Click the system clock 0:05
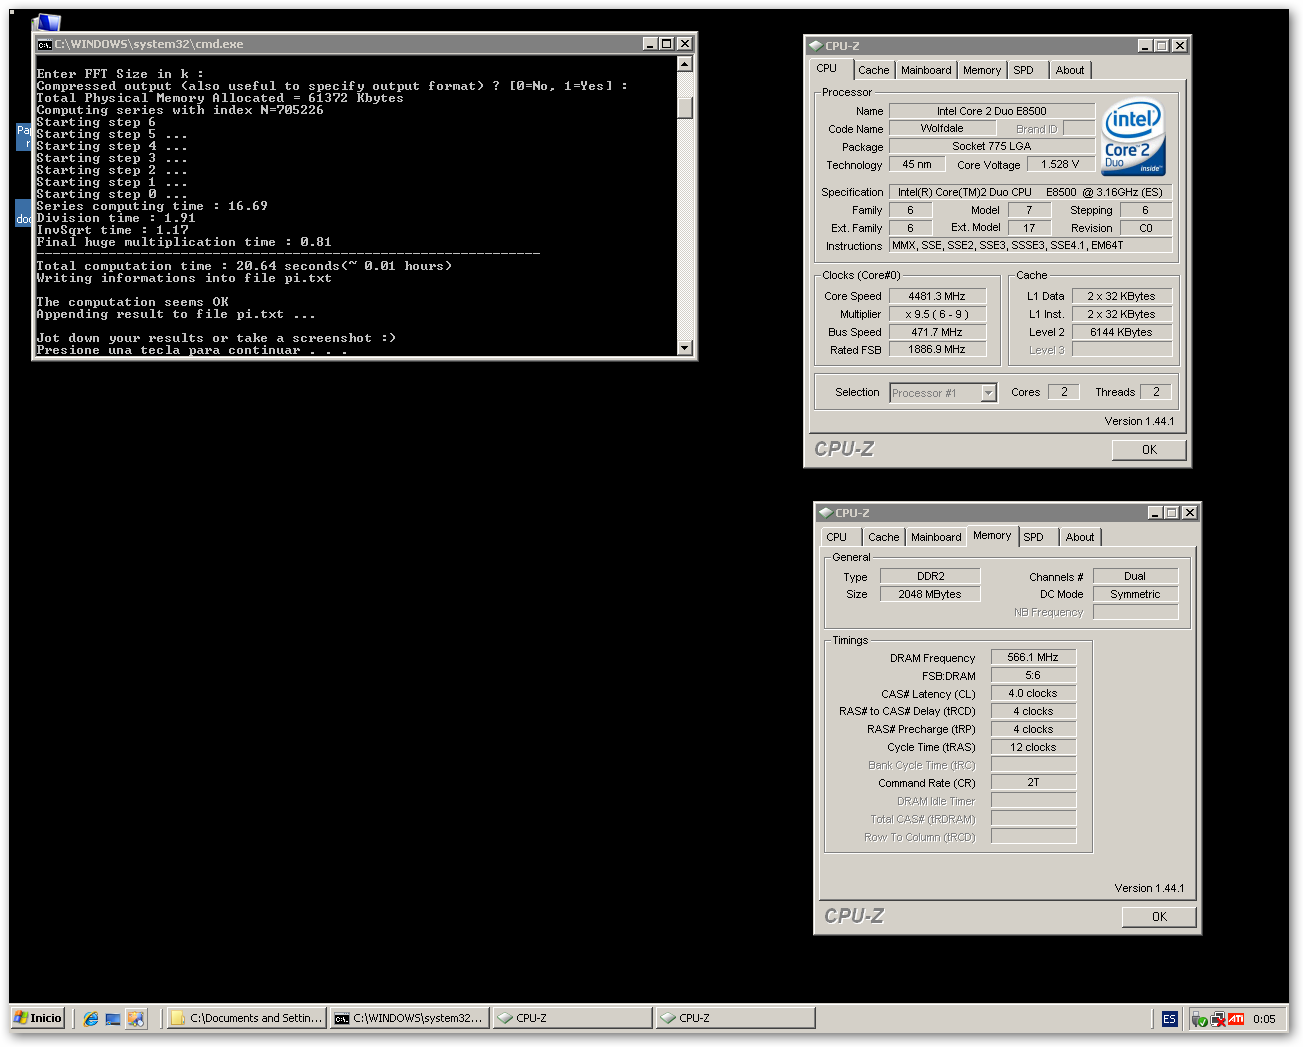The image size is (1303, 1047). coord(1264,1019)
